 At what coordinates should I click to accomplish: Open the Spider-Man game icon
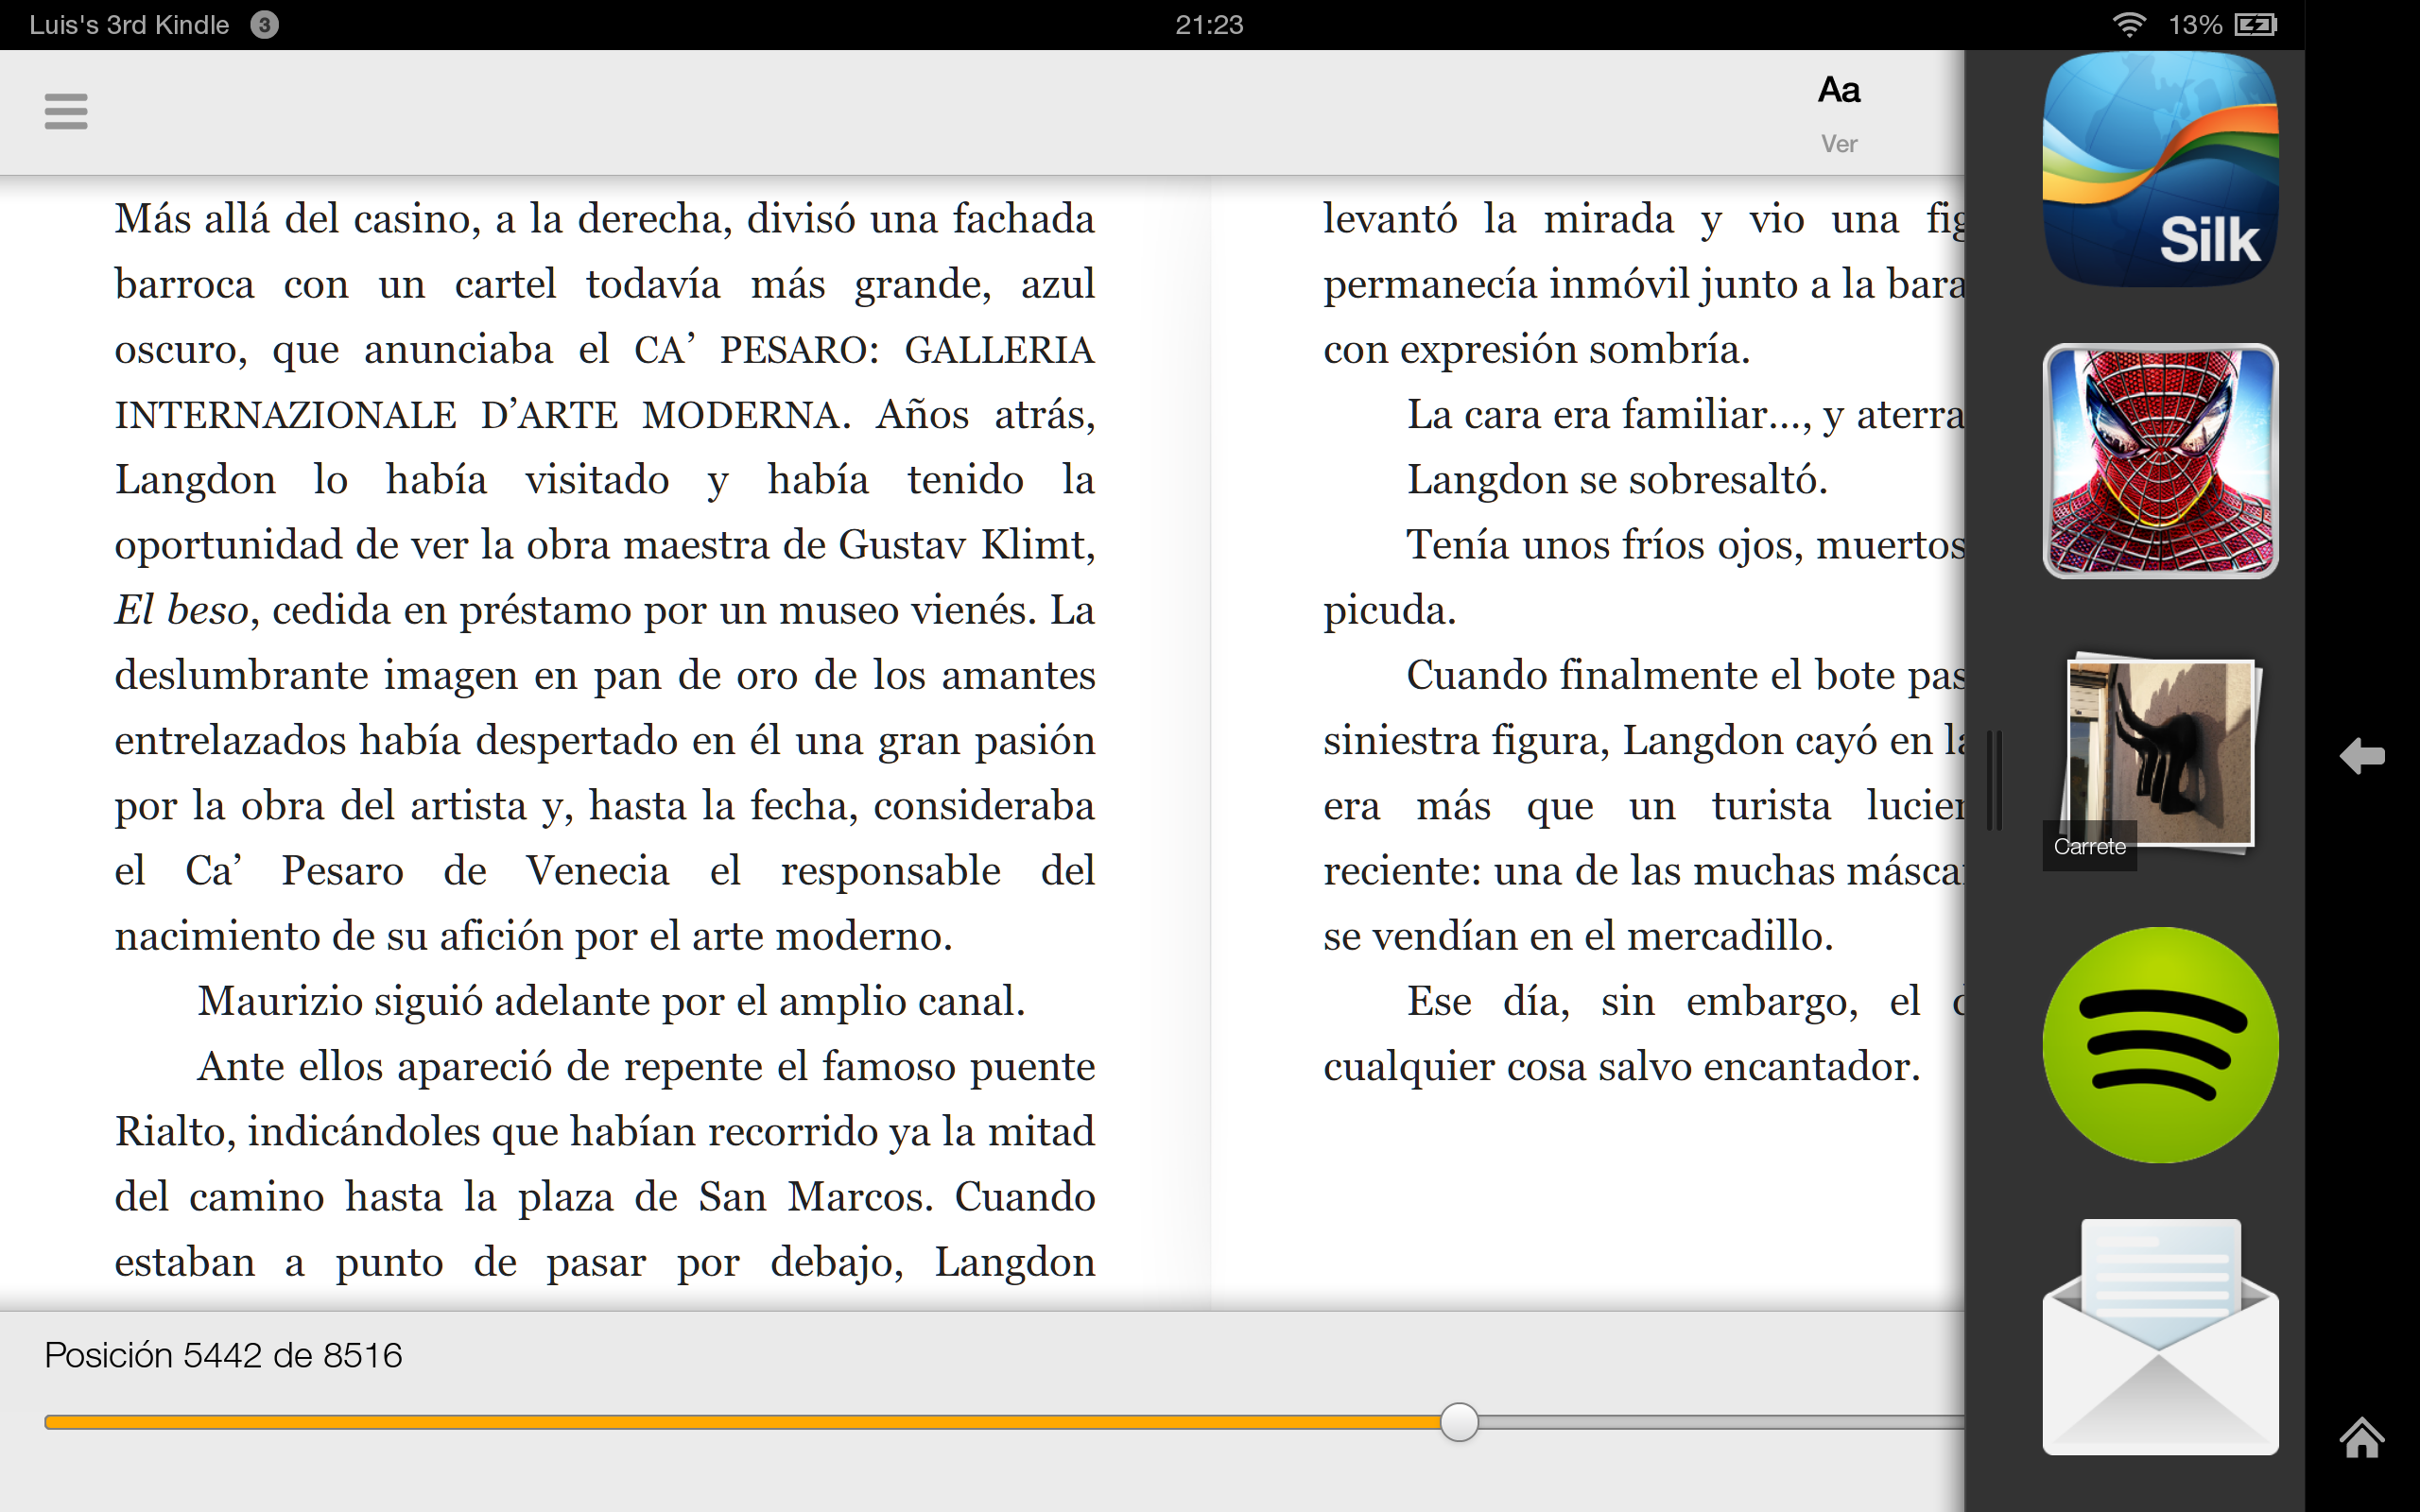[x=2160, y=461]
